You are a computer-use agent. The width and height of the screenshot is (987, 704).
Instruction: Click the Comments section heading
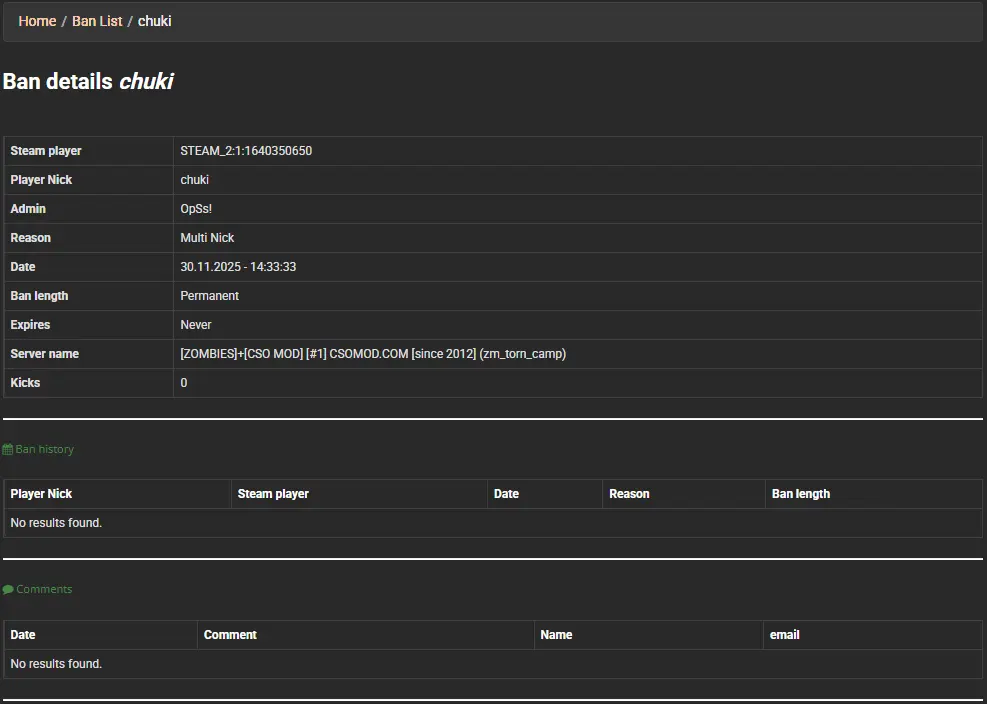[44, 589]
